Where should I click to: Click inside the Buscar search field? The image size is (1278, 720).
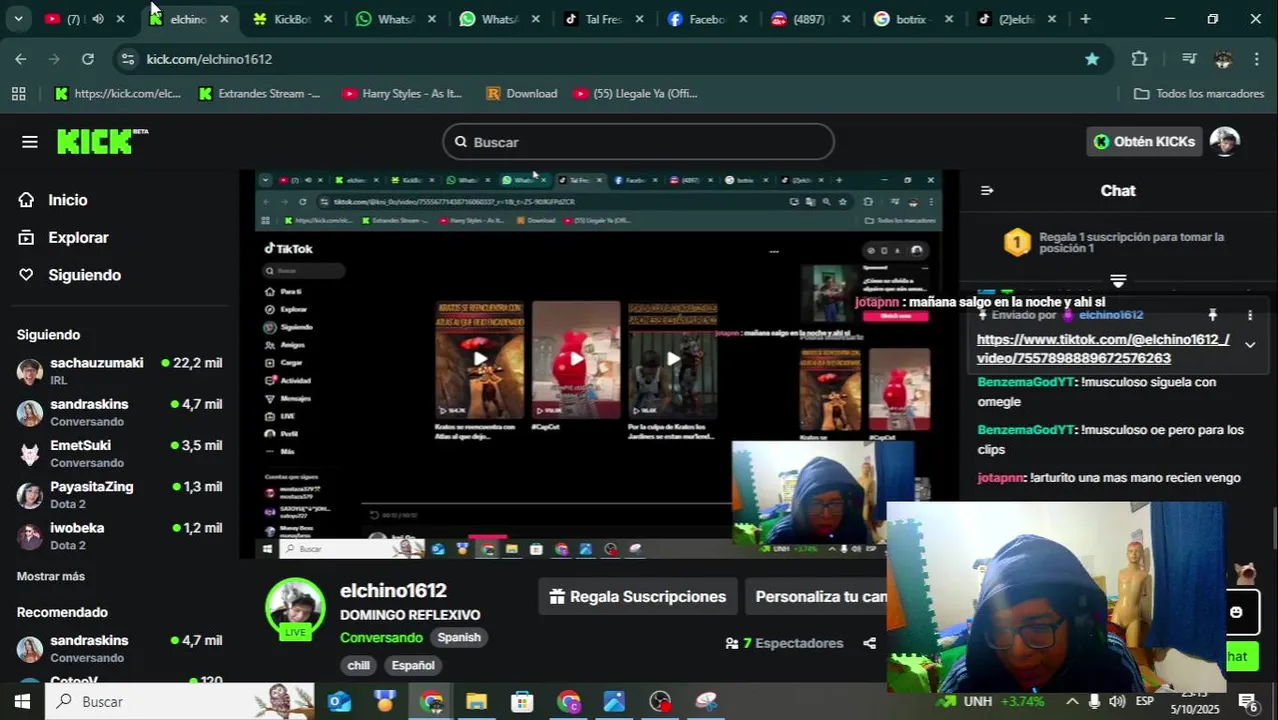tap(638, 142)
